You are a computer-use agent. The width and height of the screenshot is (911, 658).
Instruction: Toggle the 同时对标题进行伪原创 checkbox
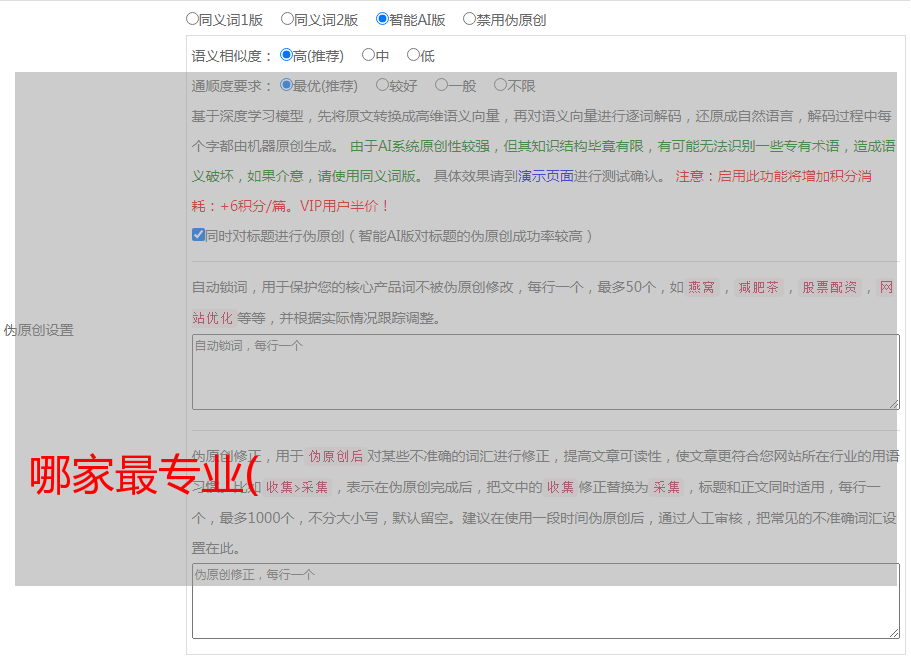click(198, 235)
